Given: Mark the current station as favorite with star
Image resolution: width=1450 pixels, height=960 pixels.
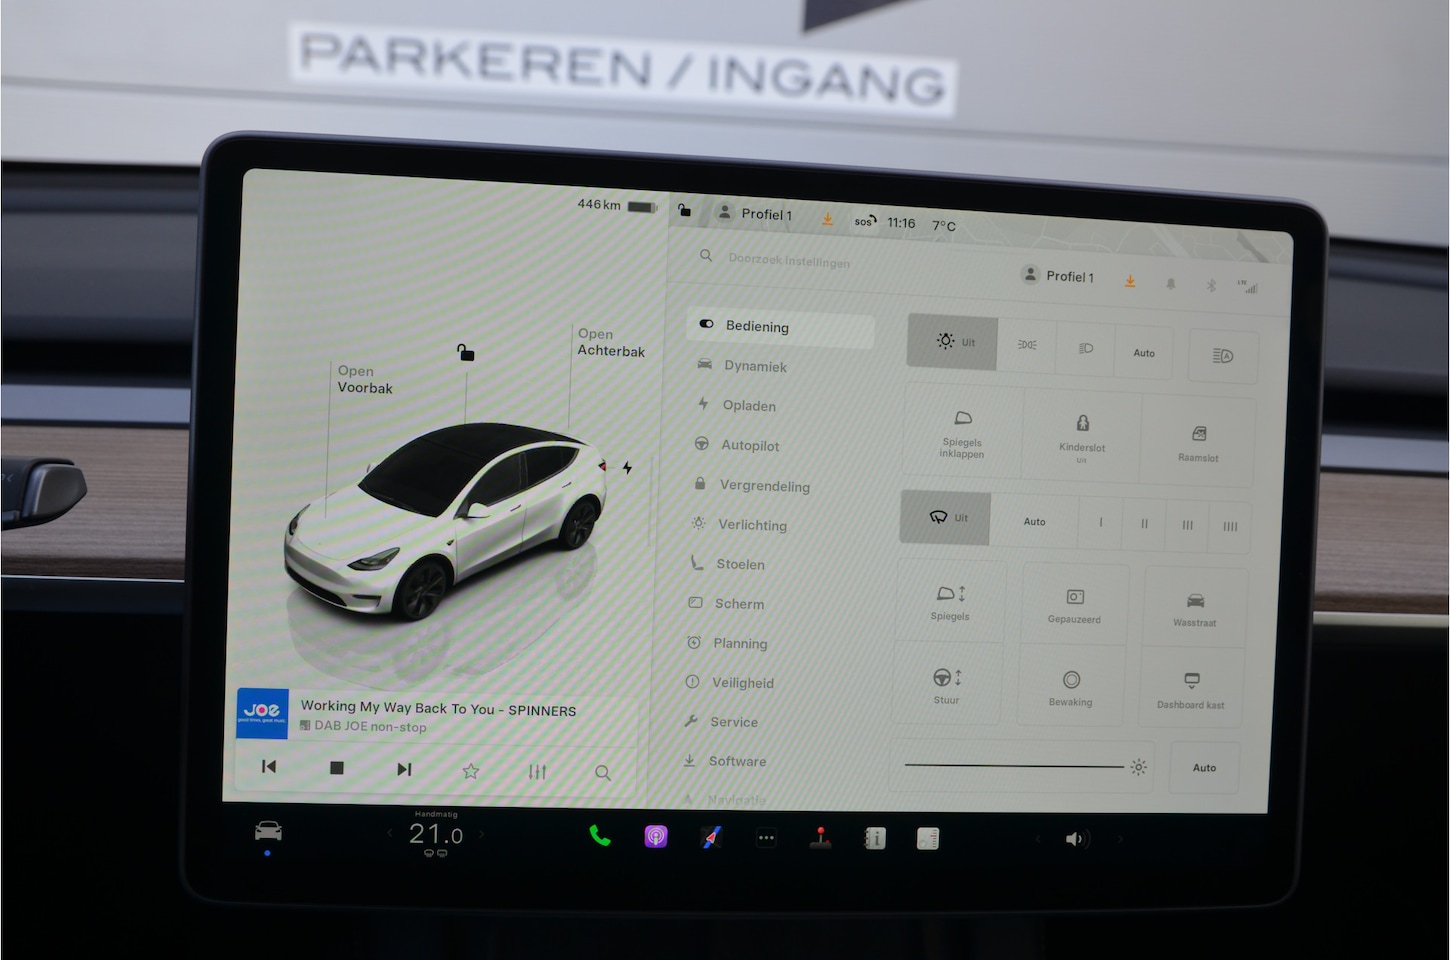Looking at the screenshot, I should pos(471,771).
